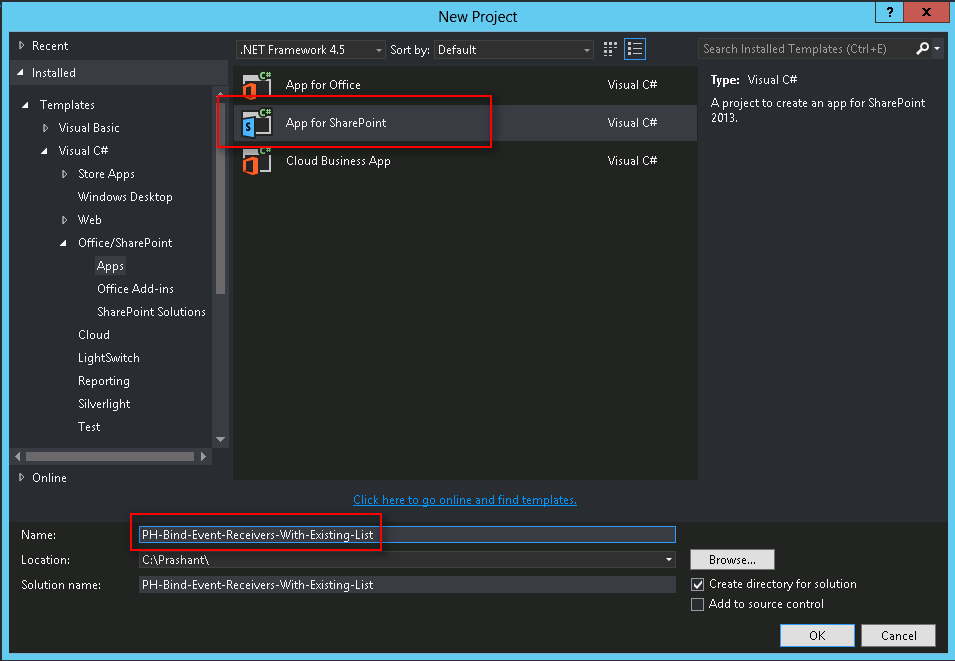Image resolution: width=955 pixels, height=661 pixels.
Task: Select the App for SharePoint template icon
Action: [257, 122]
